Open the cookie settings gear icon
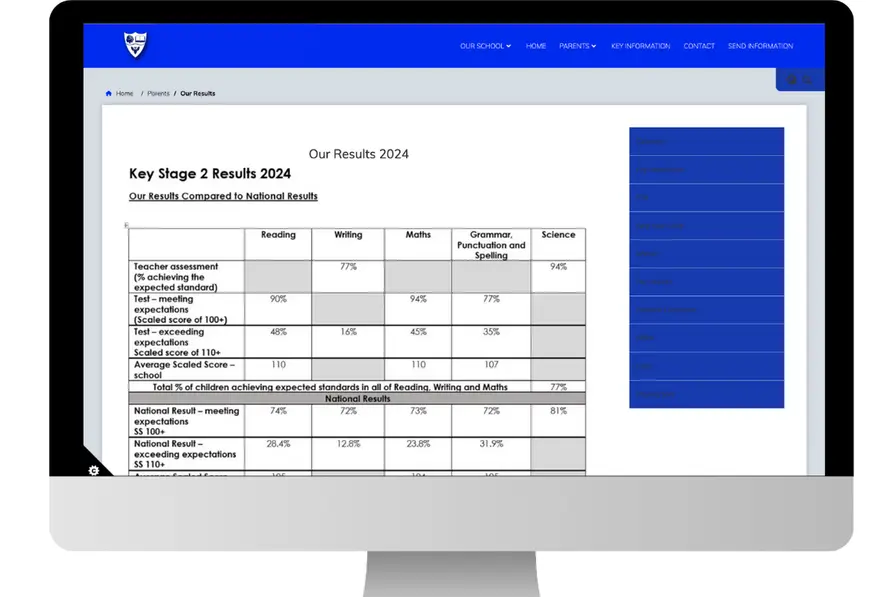Viewport: 896px width, 597px height. [x=94, y=470]
